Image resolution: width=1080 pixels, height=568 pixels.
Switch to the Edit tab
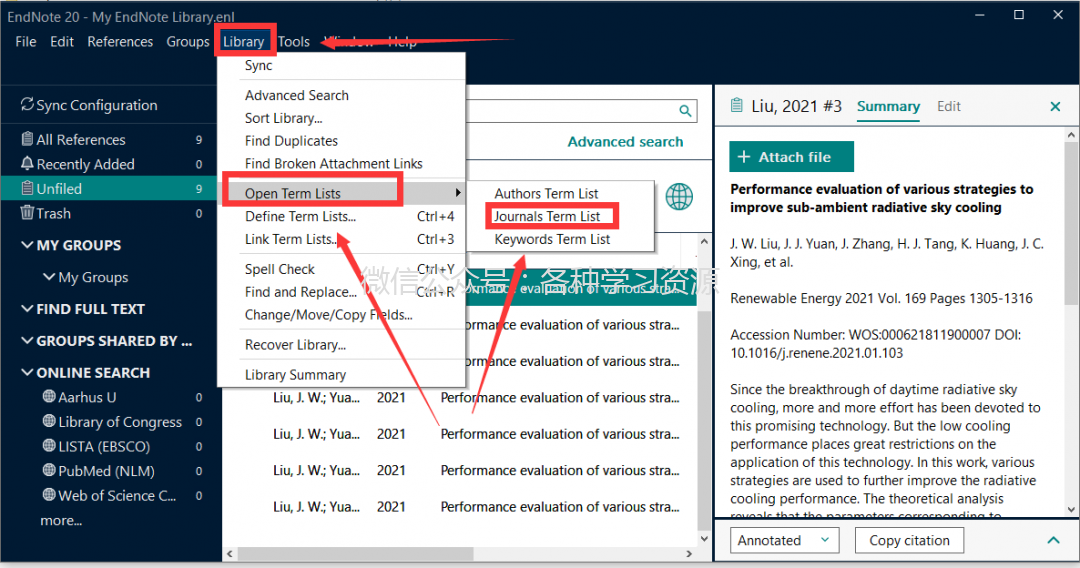tap(948, 106)
